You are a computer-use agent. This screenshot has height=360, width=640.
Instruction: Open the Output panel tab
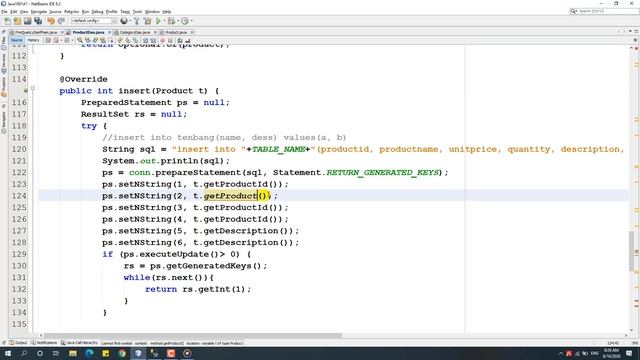coord(18,343)
